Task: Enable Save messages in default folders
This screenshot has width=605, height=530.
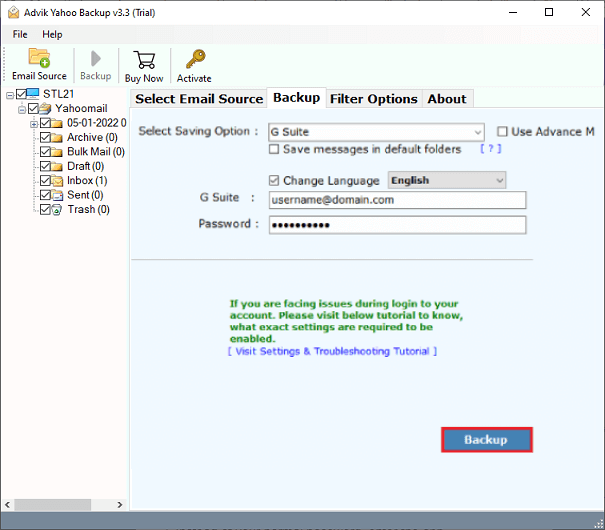Action: 274,149
